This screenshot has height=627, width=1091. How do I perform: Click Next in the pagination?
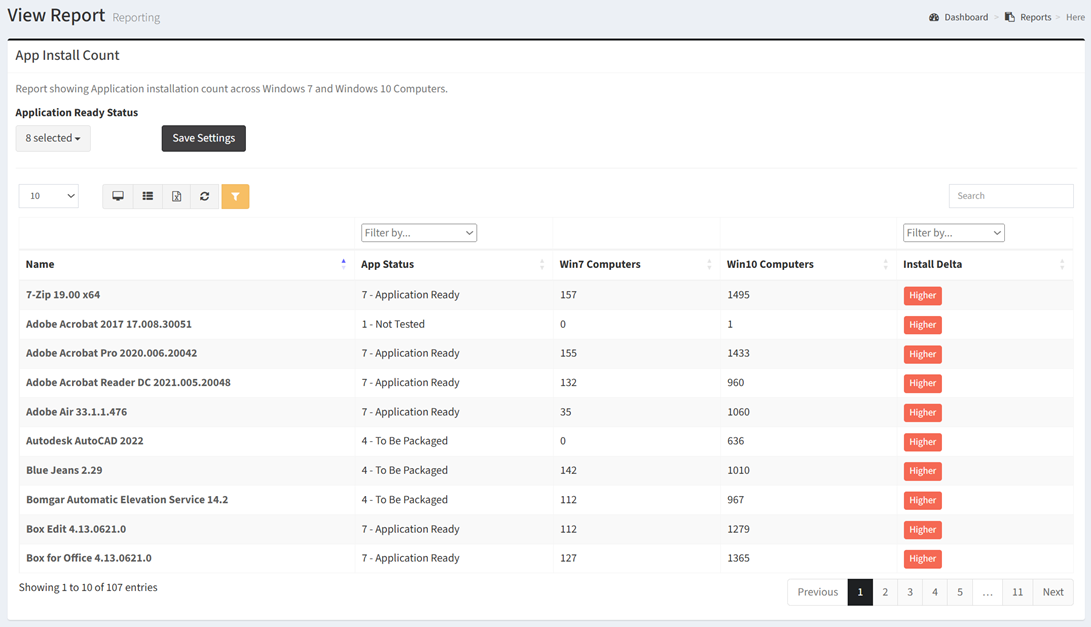pyautogui.click(x=1052, y=592)
